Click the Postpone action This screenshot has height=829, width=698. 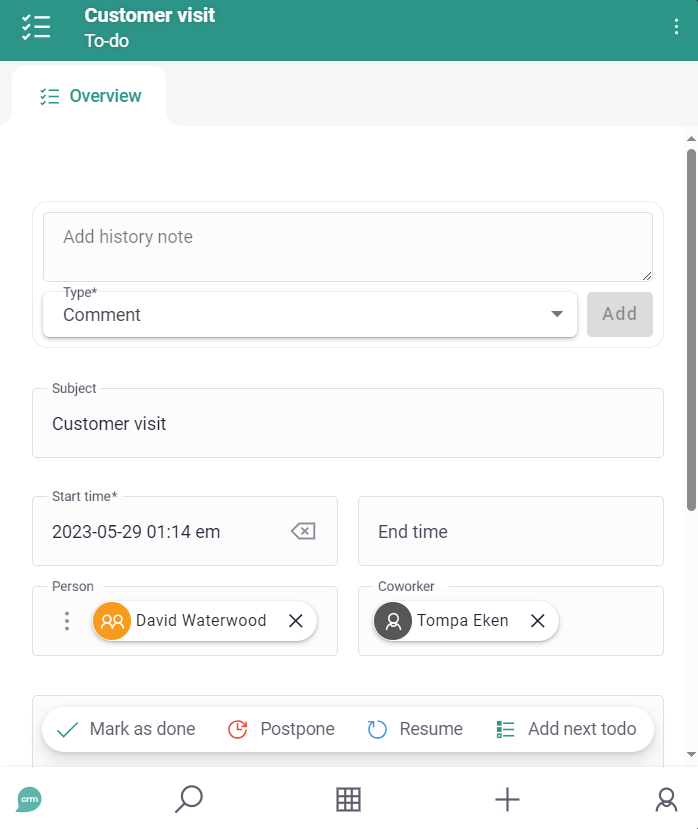[x=281, y=729]
